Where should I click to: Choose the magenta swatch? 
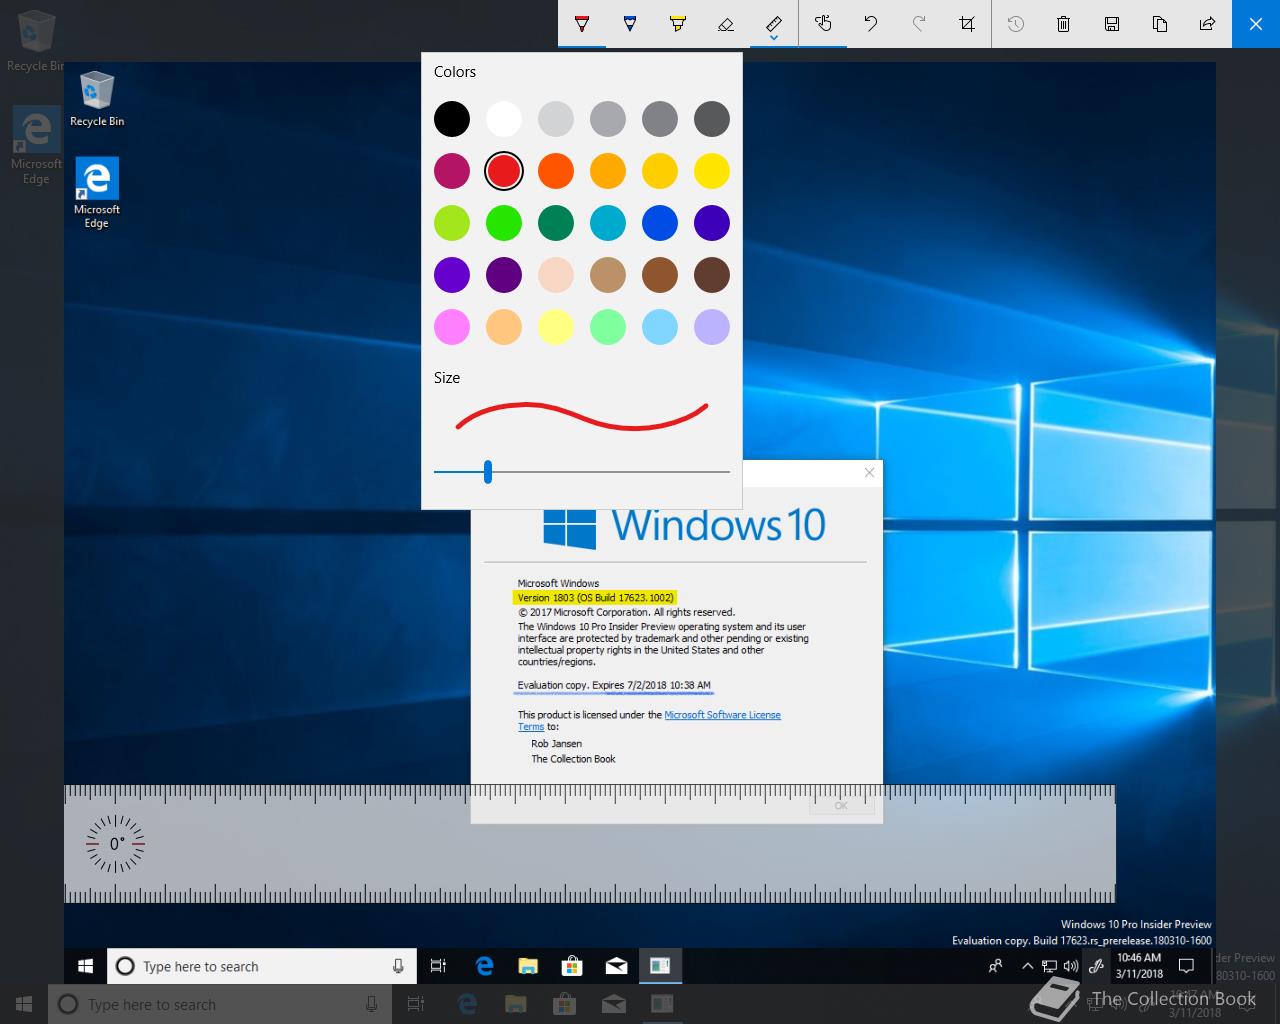tap(452, 171)
